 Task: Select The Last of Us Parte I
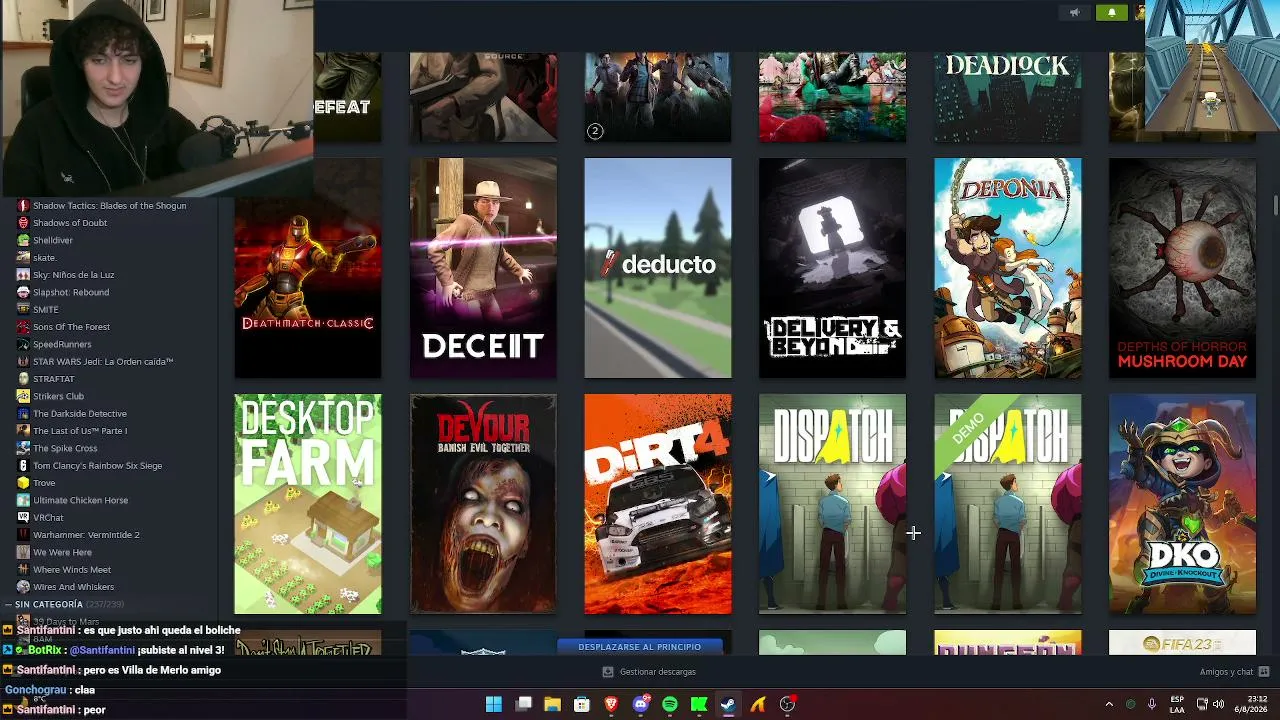coord(80,431)
